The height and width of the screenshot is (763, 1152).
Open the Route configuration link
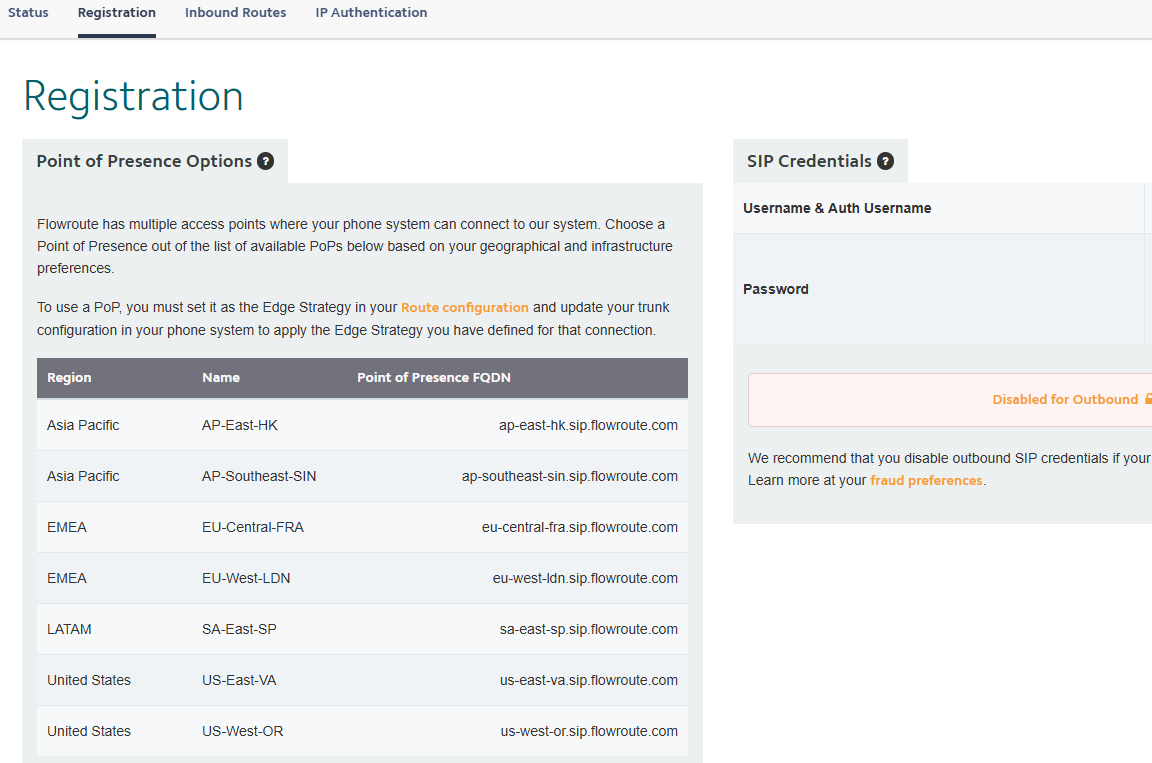[x=465, y=307]
